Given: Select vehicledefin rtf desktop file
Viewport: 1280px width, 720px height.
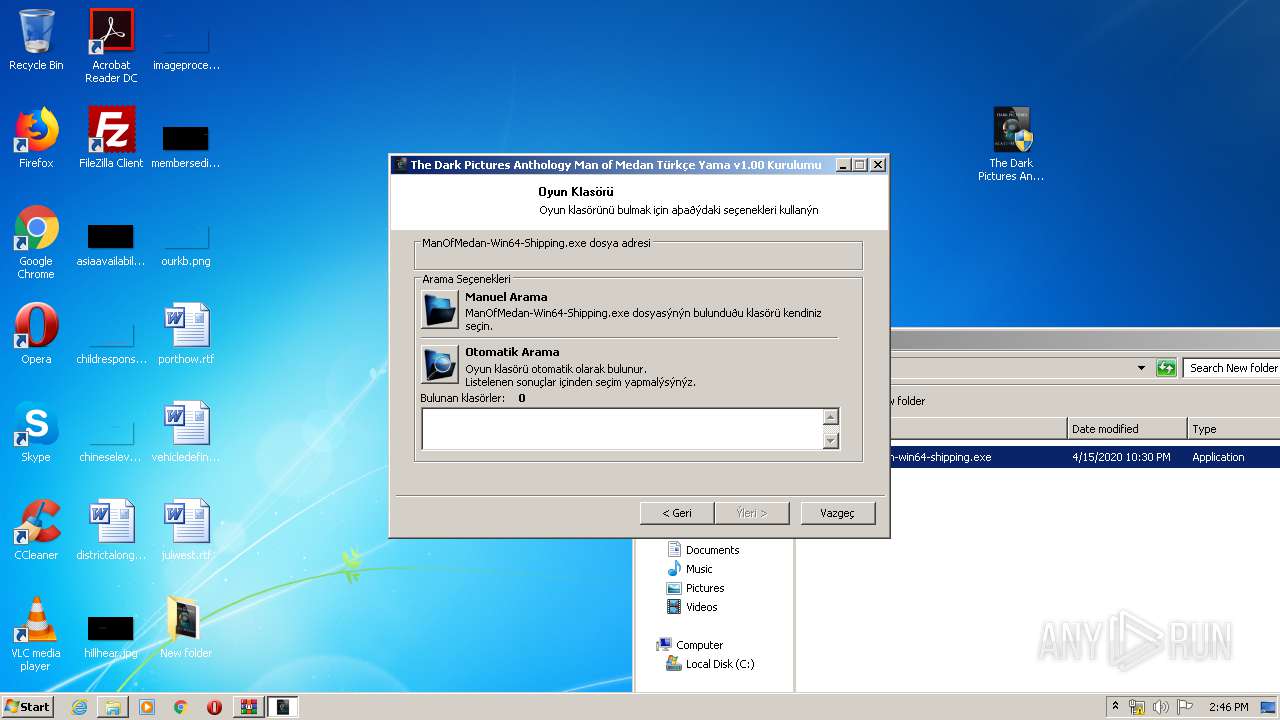Looking at the screenshot, I should 186,432.
